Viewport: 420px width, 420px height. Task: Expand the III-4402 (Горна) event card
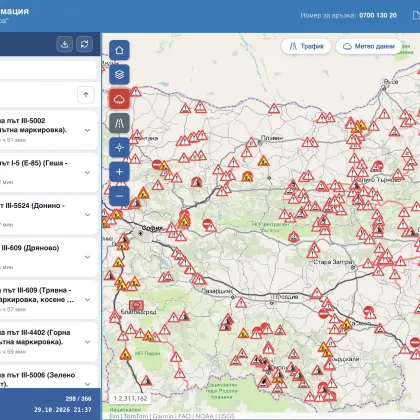coord(88,342)
